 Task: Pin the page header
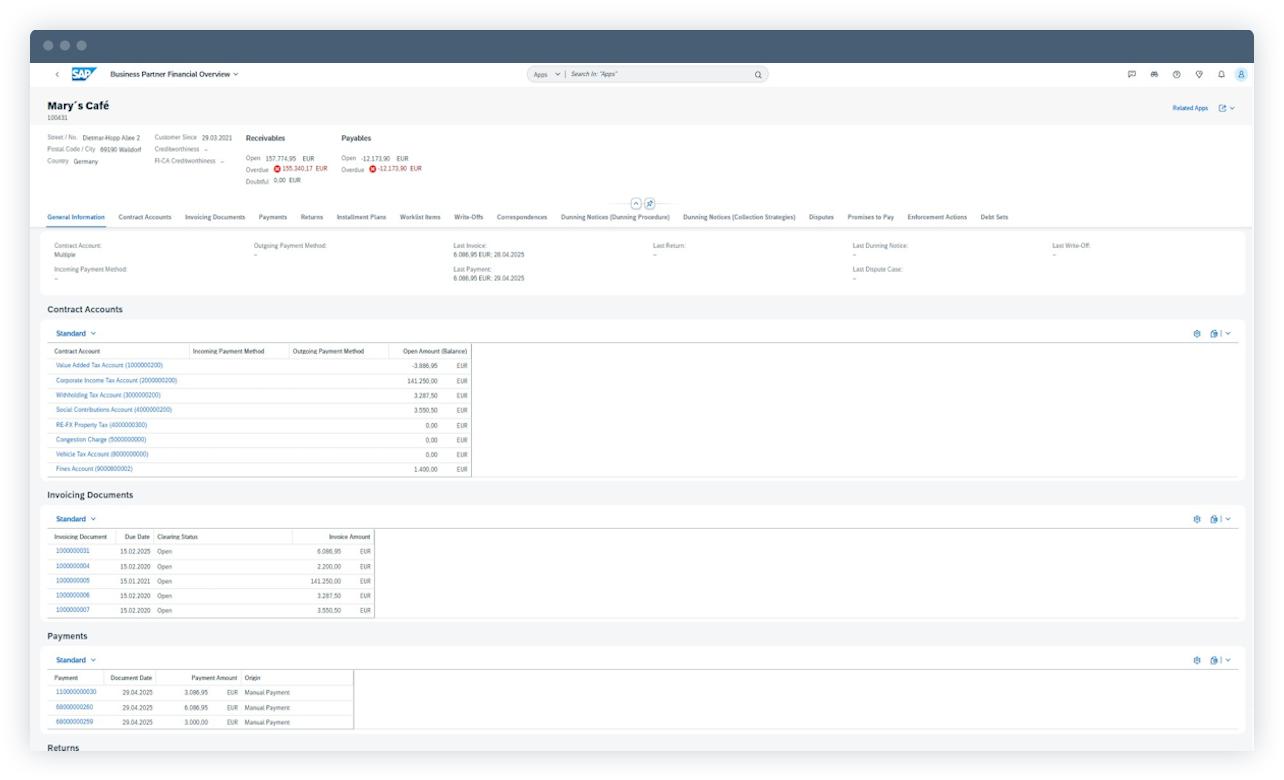(x=651, y=203)
